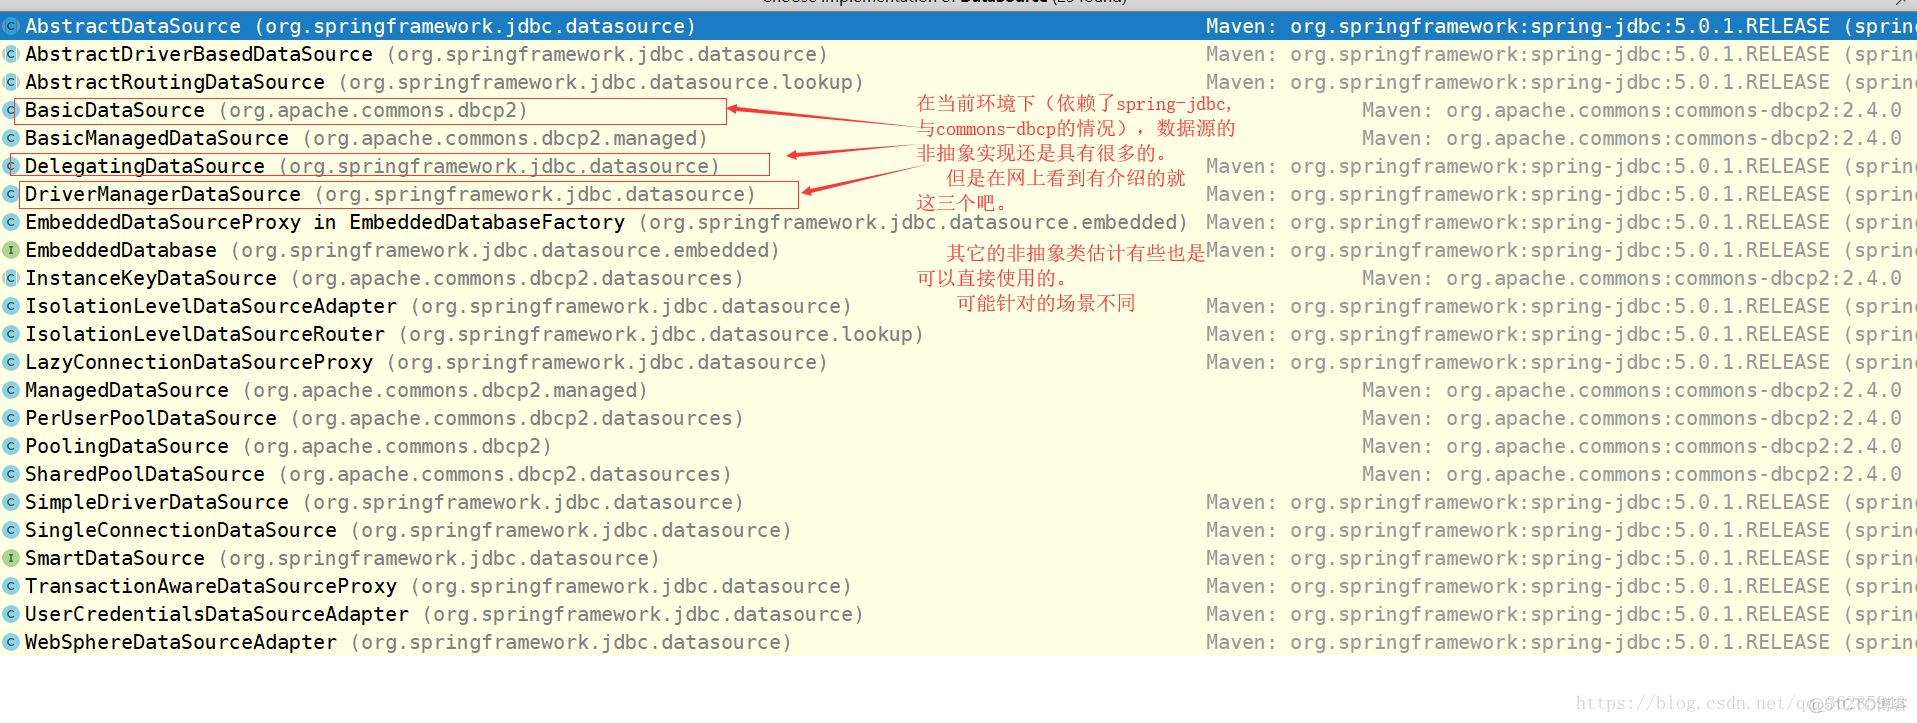Viewport: 1917px width, 723px height.
Task: Click the class icon beside AbstractDataSource
Action: tap(10, 26)
